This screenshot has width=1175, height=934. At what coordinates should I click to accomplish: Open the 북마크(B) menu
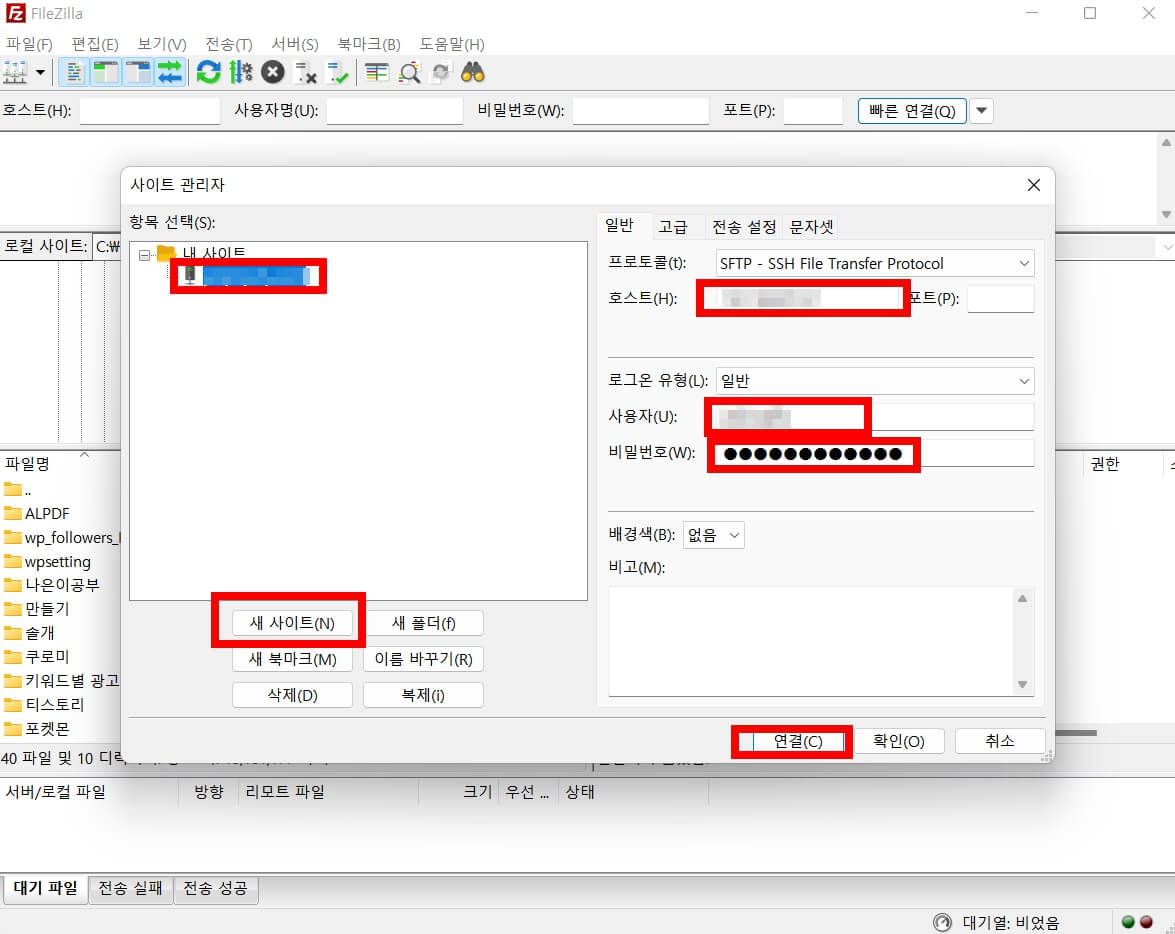(369, 44)
